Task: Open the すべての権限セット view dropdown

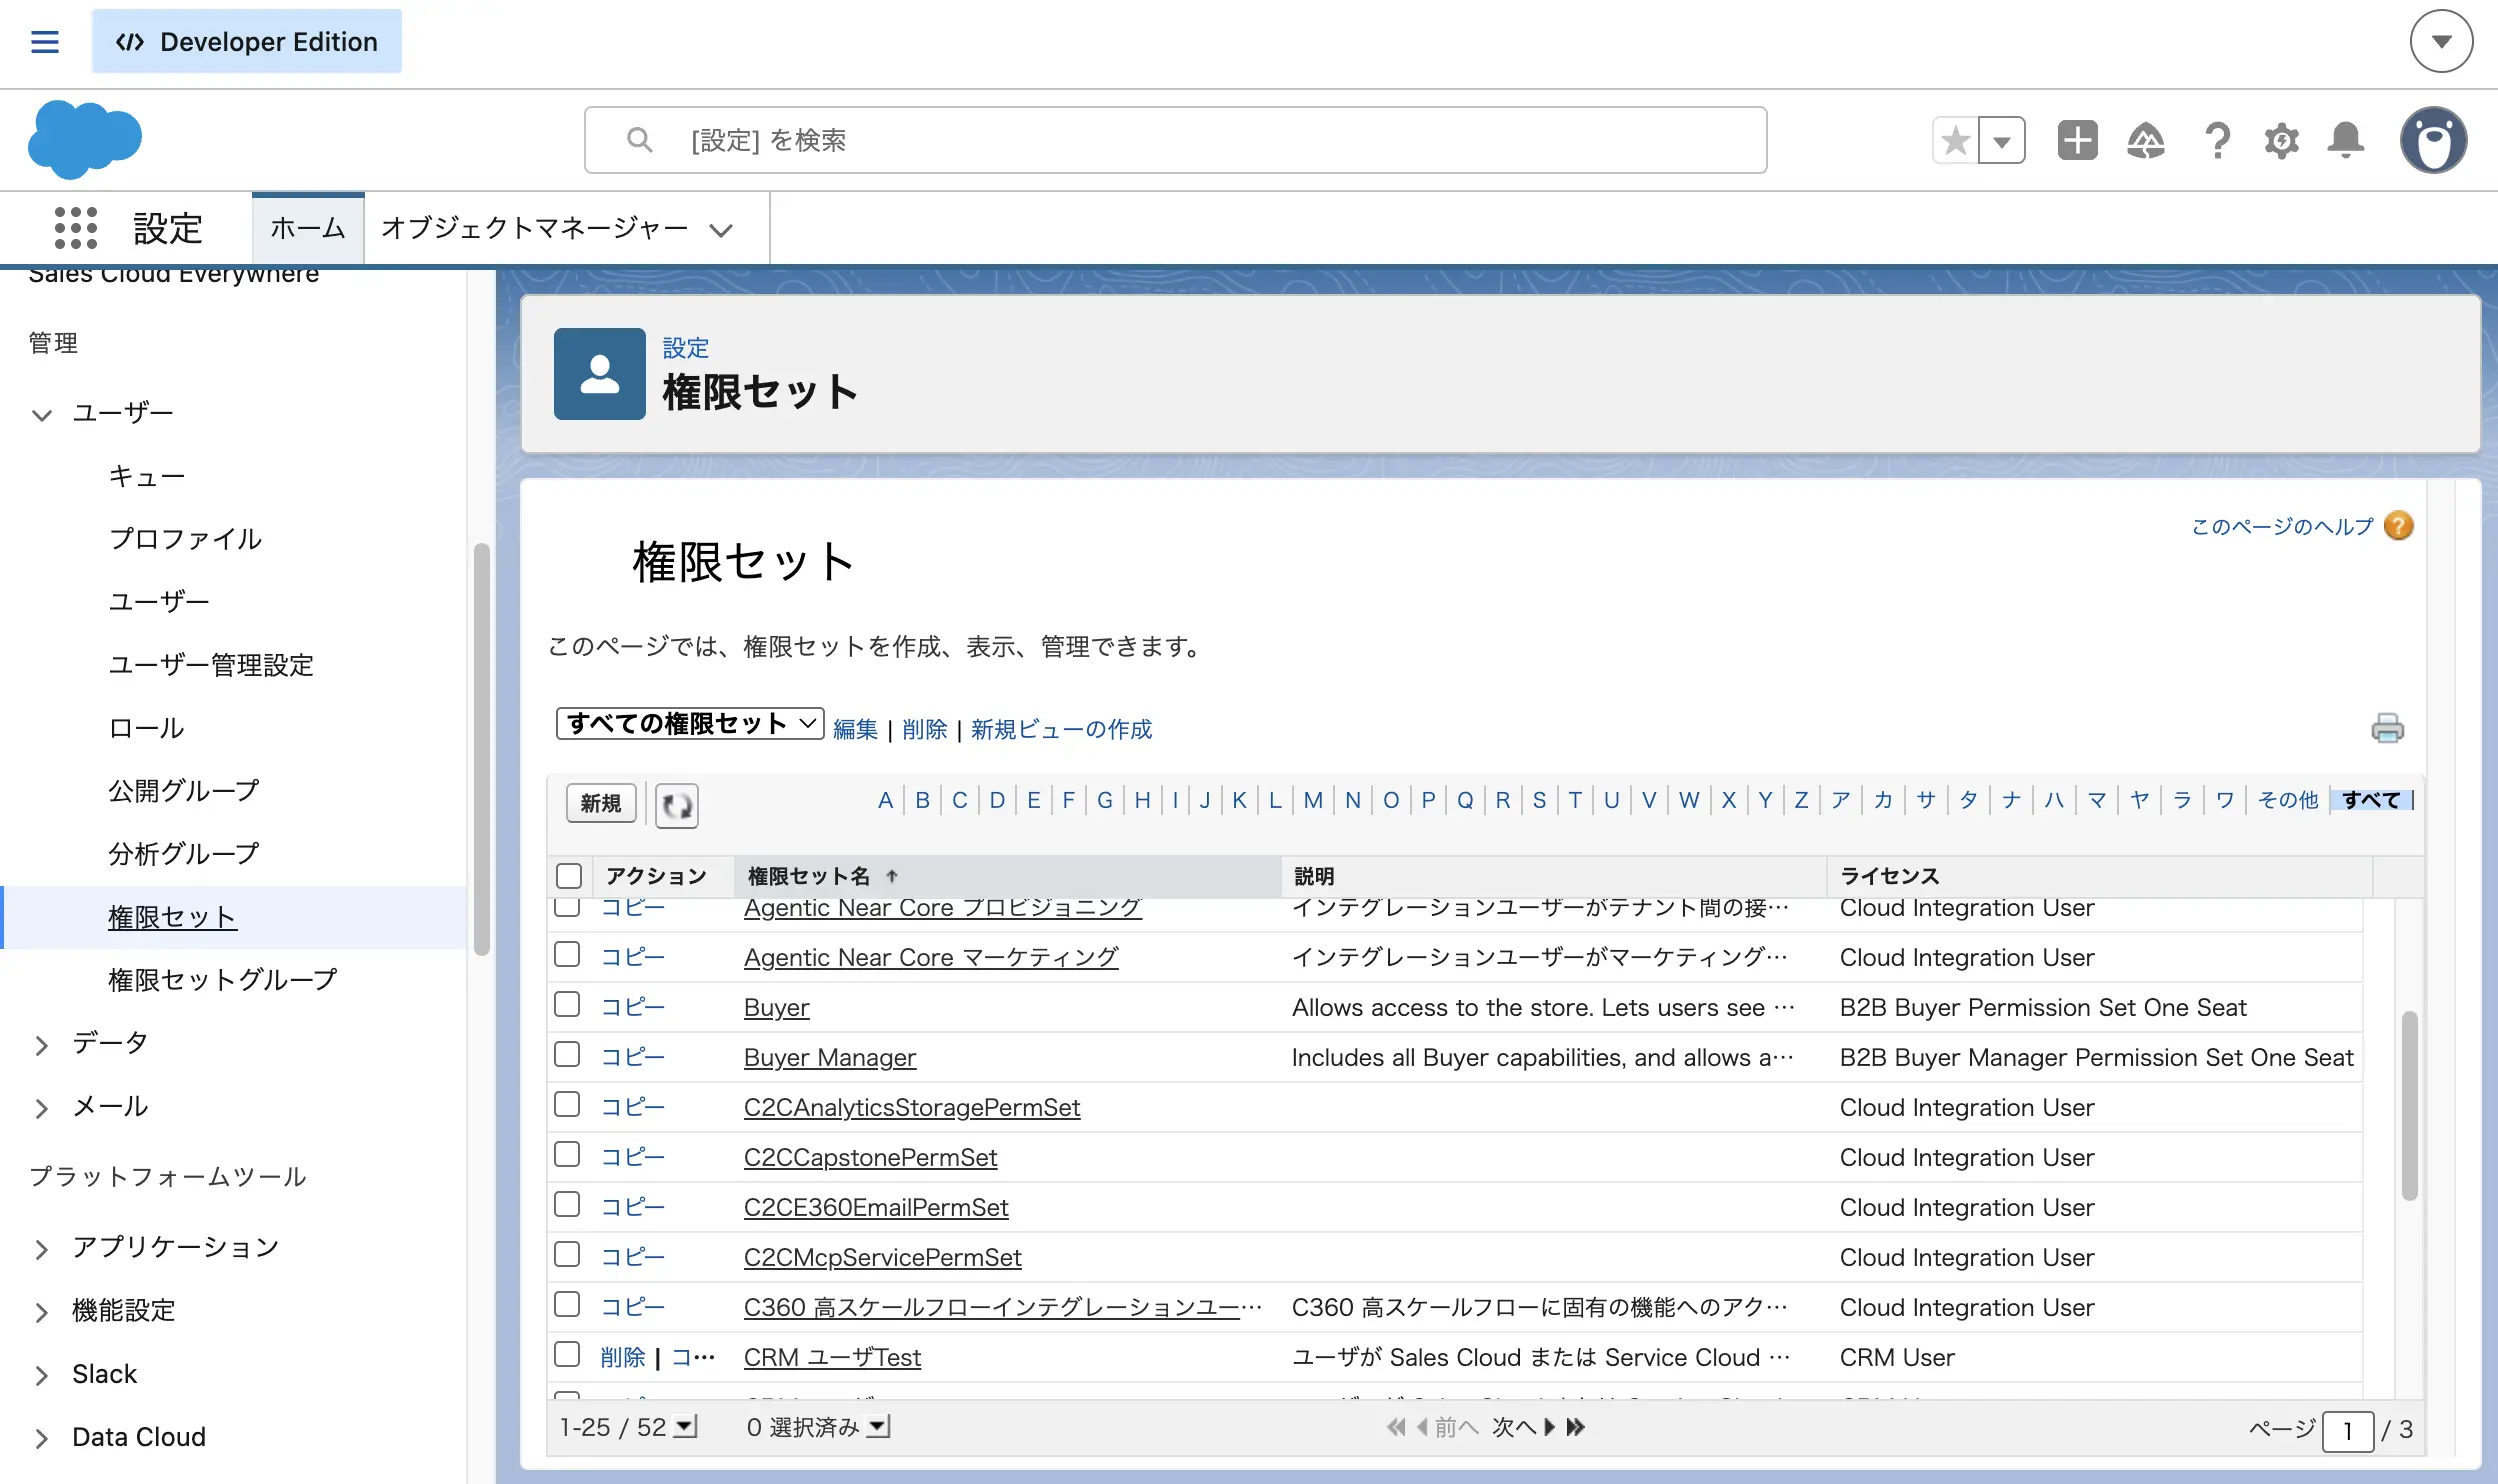Action: coord(690,723)
